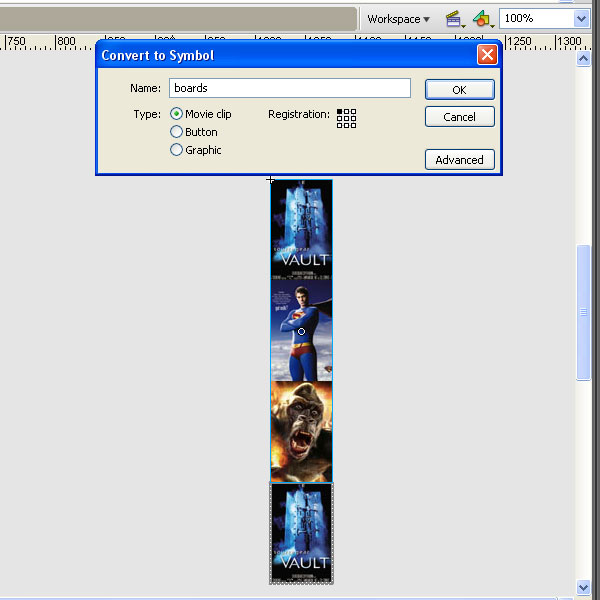Open the Workspace dropdown menu

point(398,19)
